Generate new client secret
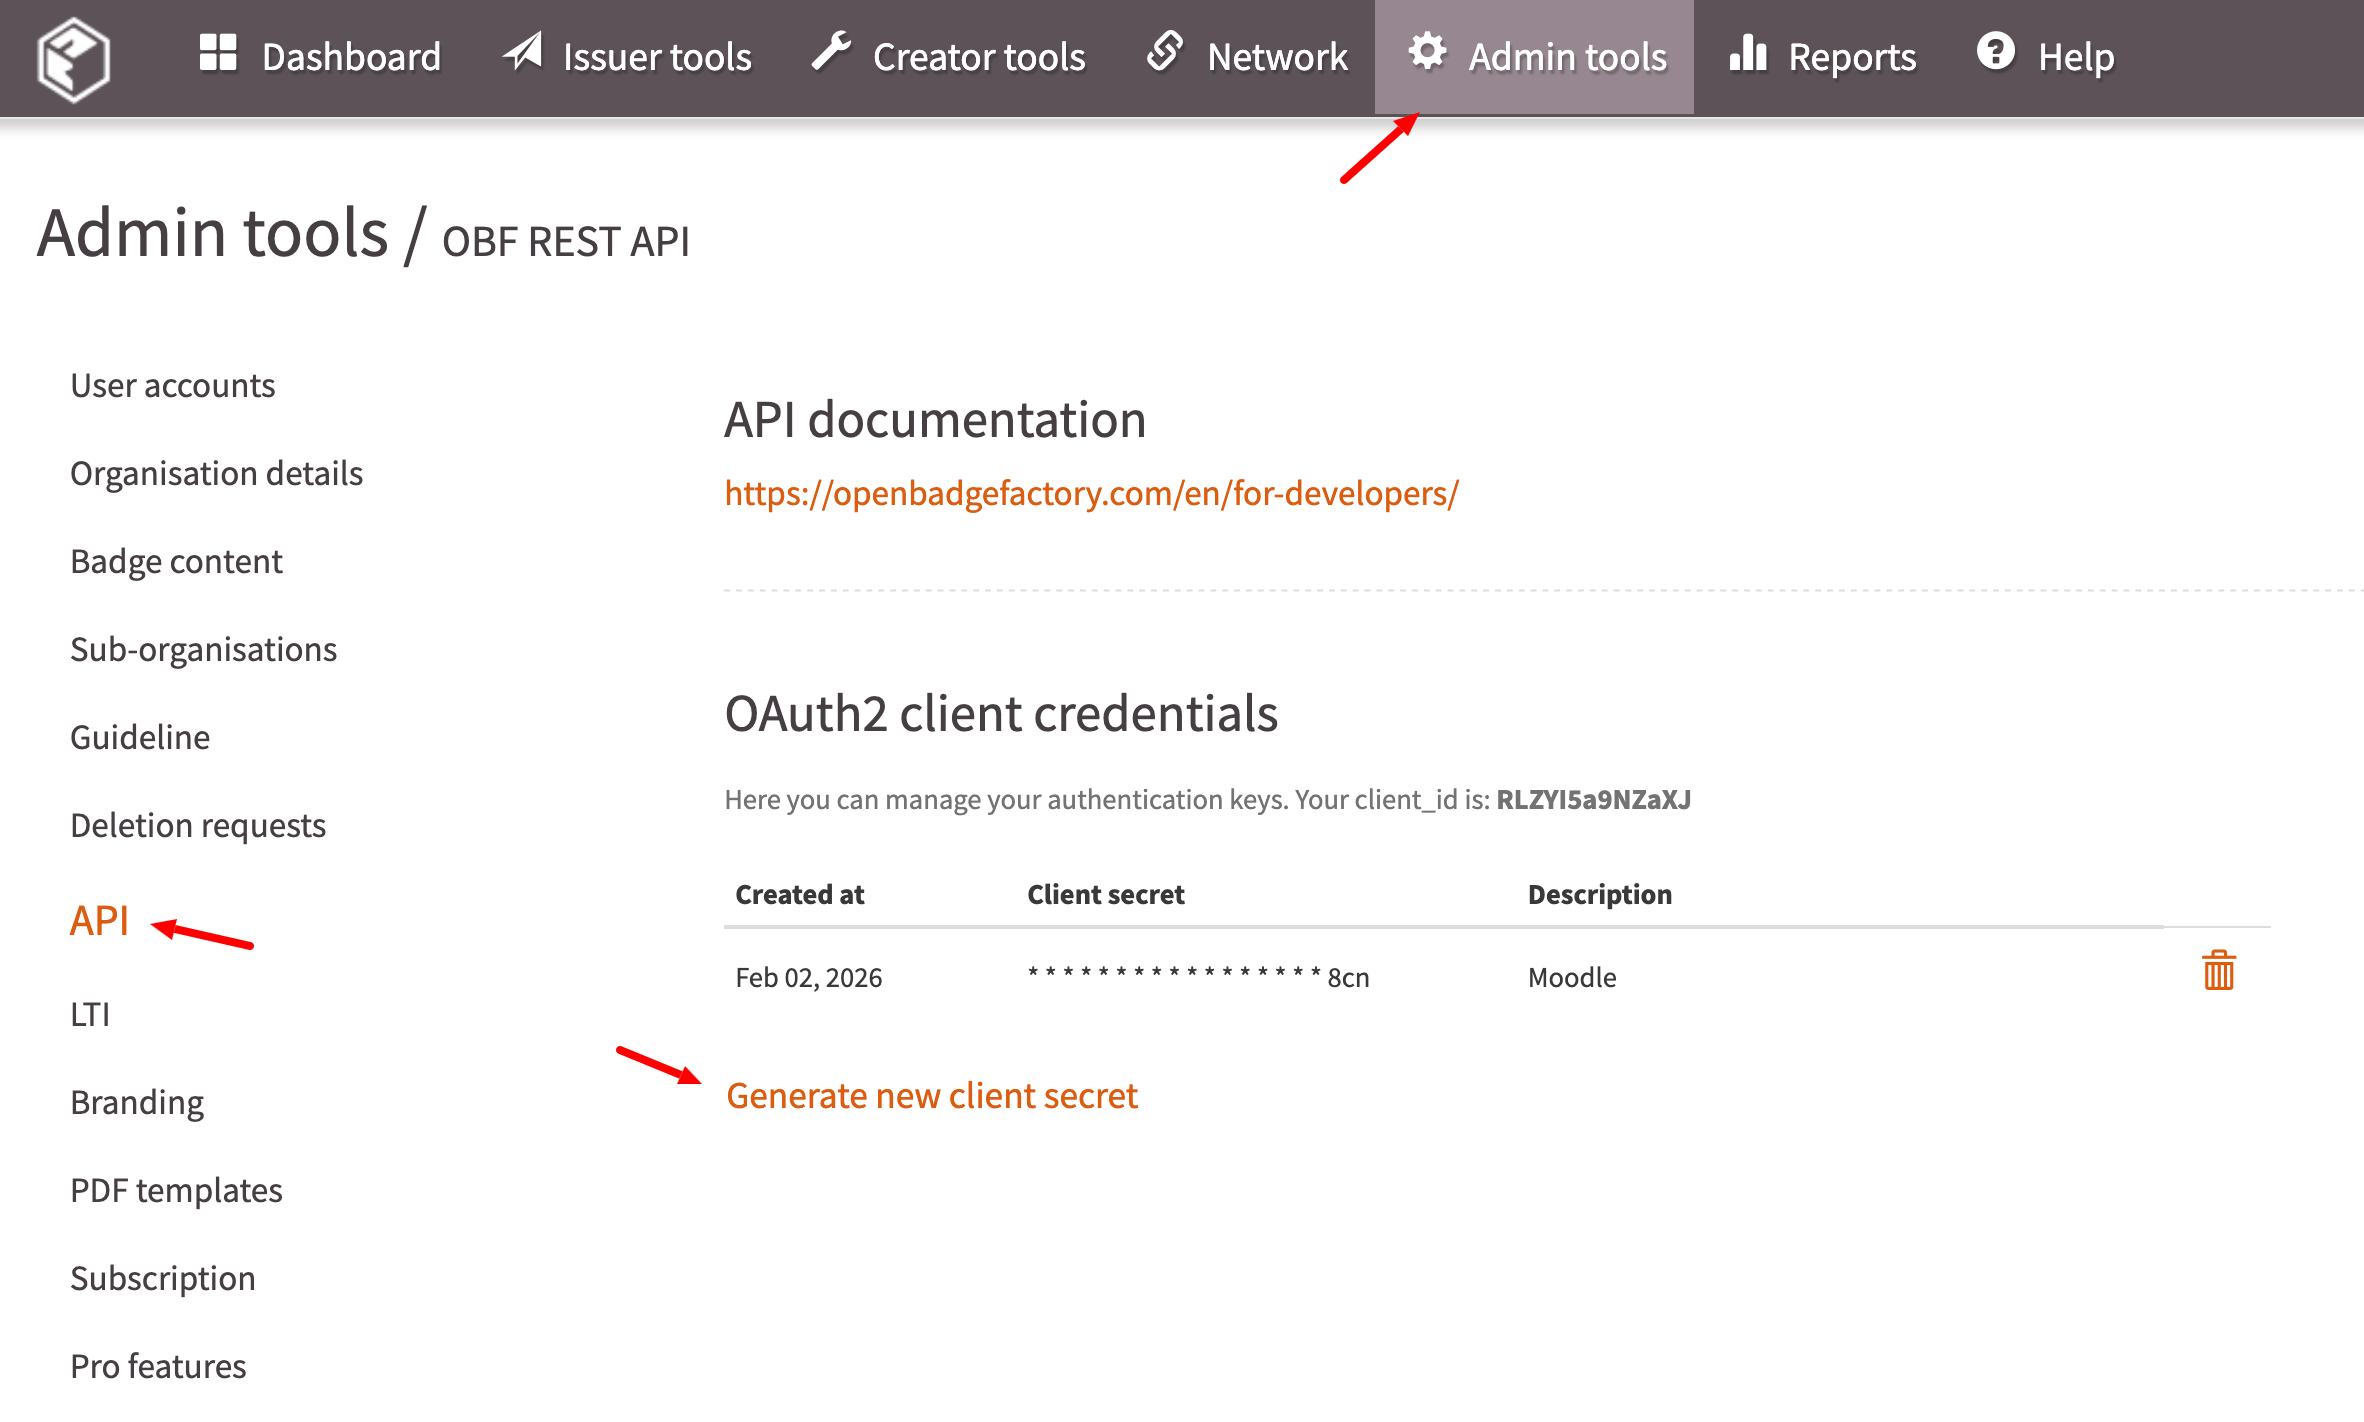The width and height of the screenshot is (2364, 1422). coord(931,1096)
